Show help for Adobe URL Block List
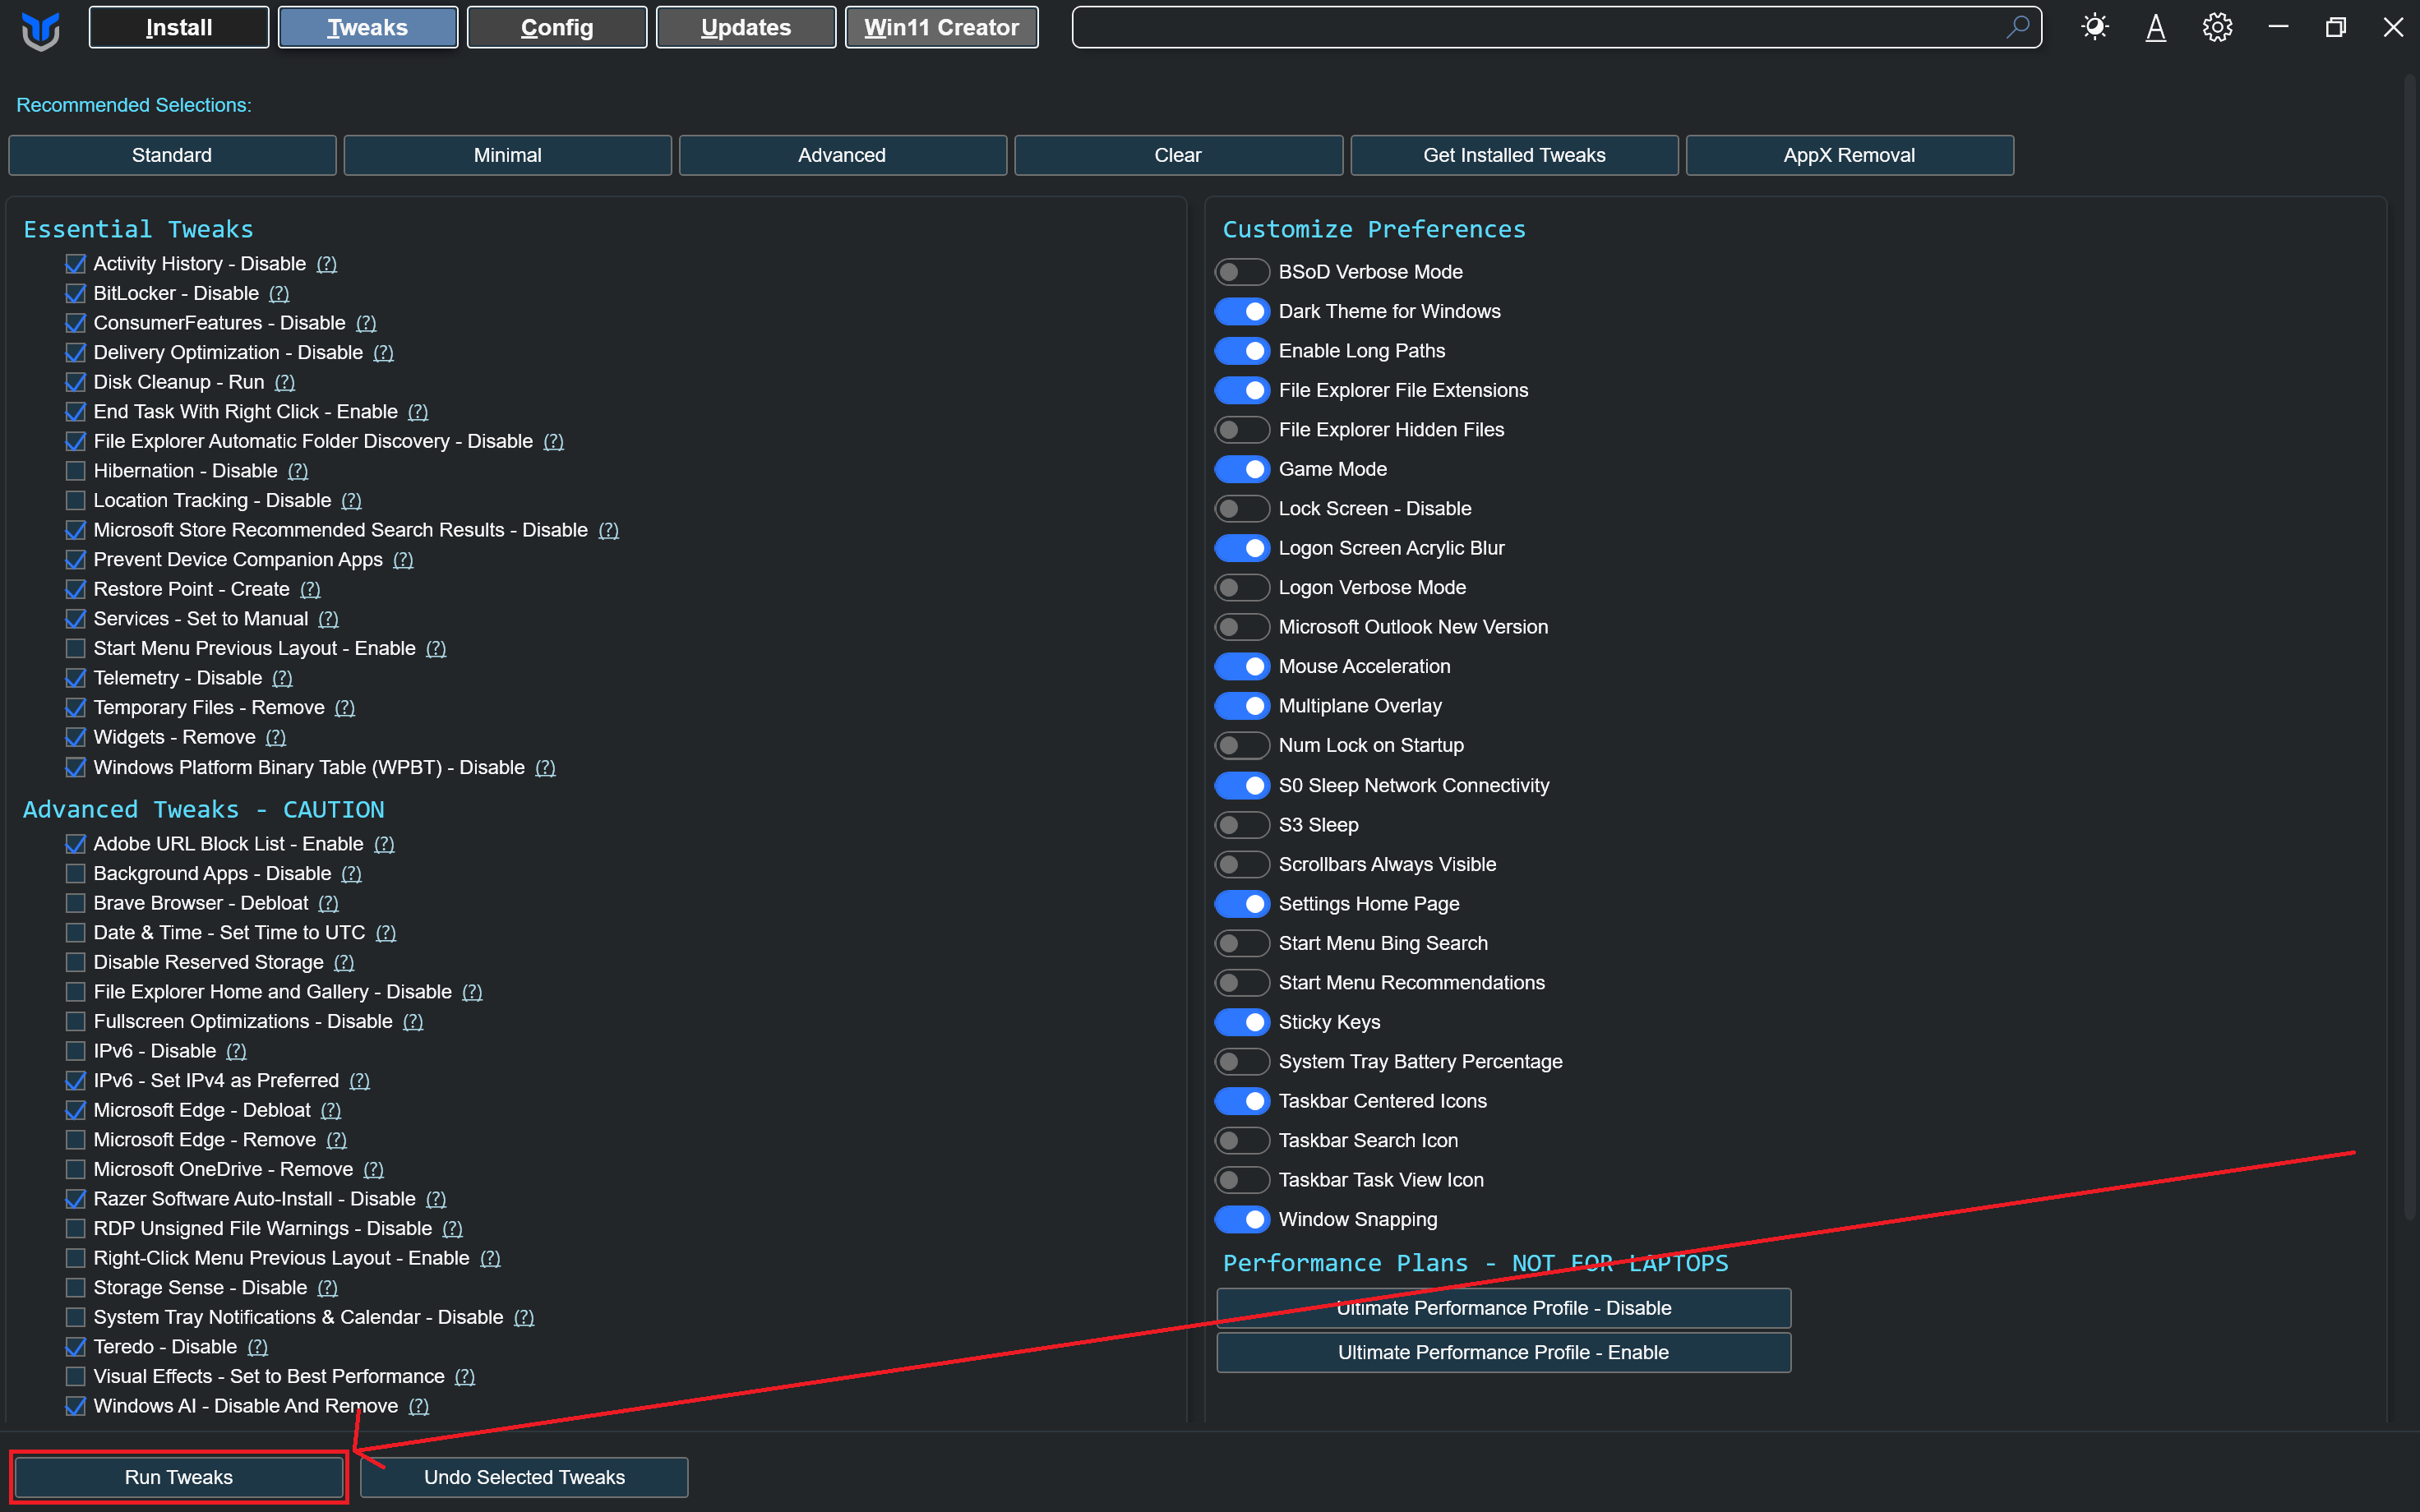 384,844
